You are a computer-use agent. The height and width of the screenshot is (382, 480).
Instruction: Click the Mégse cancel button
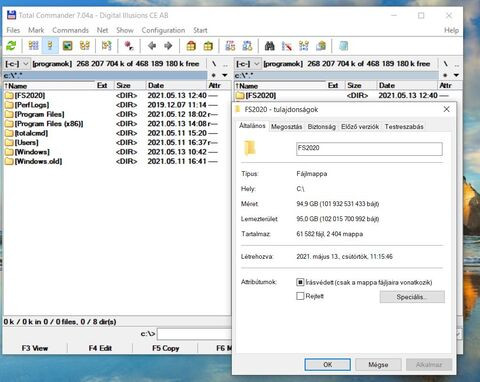point(378,365)
